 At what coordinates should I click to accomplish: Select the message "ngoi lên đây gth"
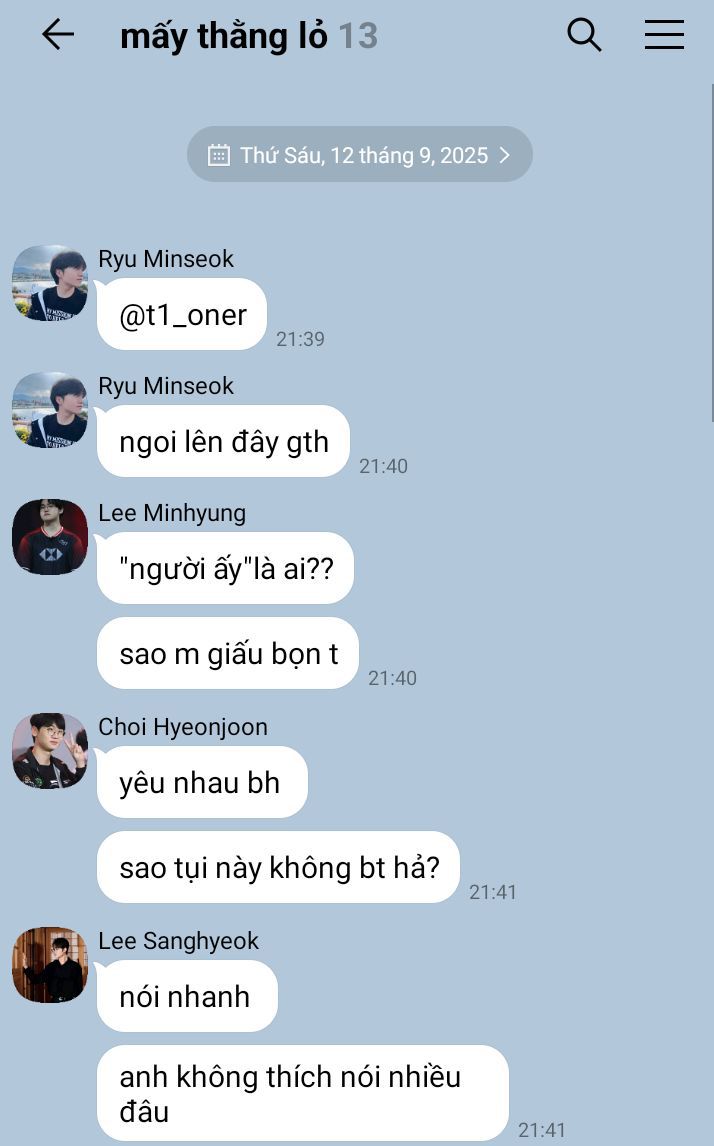click(x=224, y=441)
